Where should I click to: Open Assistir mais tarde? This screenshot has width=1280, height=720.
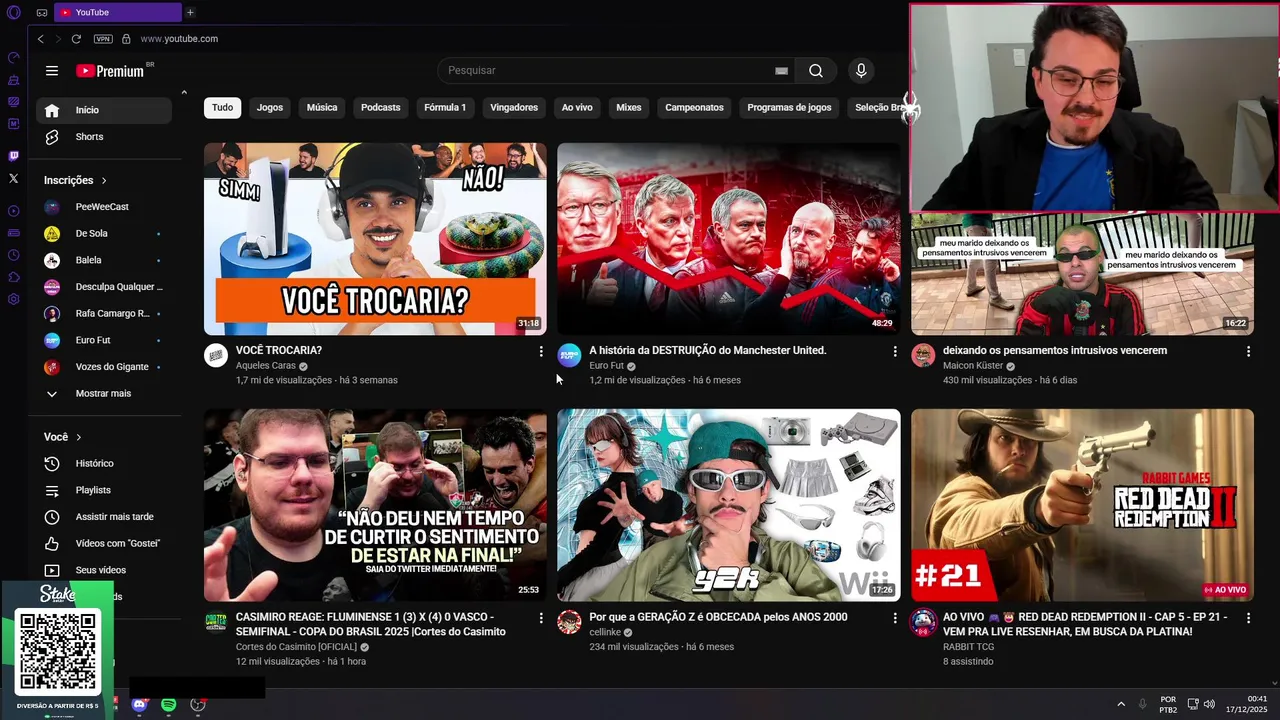click(x=104, y=517)
